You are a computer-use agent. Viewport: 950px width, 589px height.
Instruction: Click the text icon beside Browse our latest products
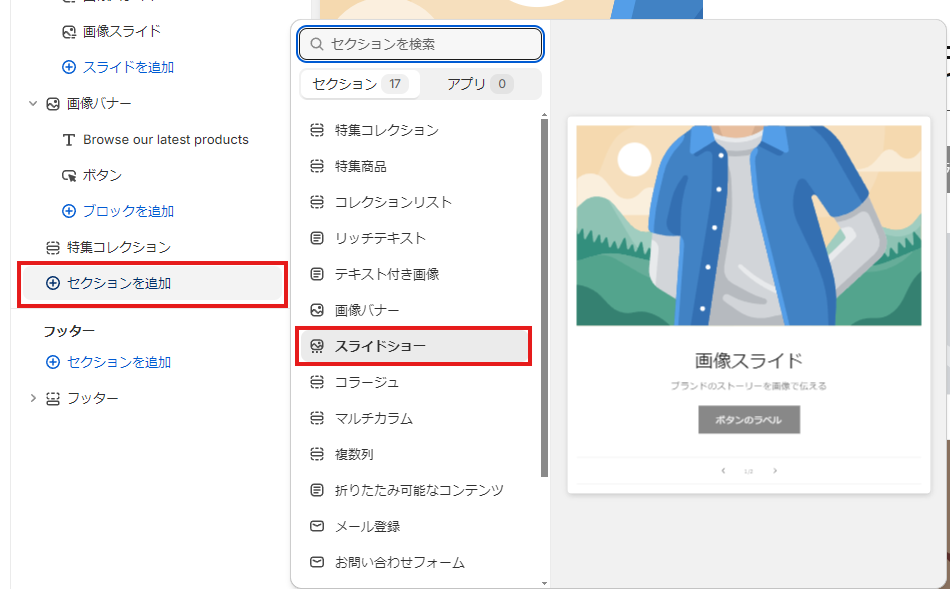[68, 139]
